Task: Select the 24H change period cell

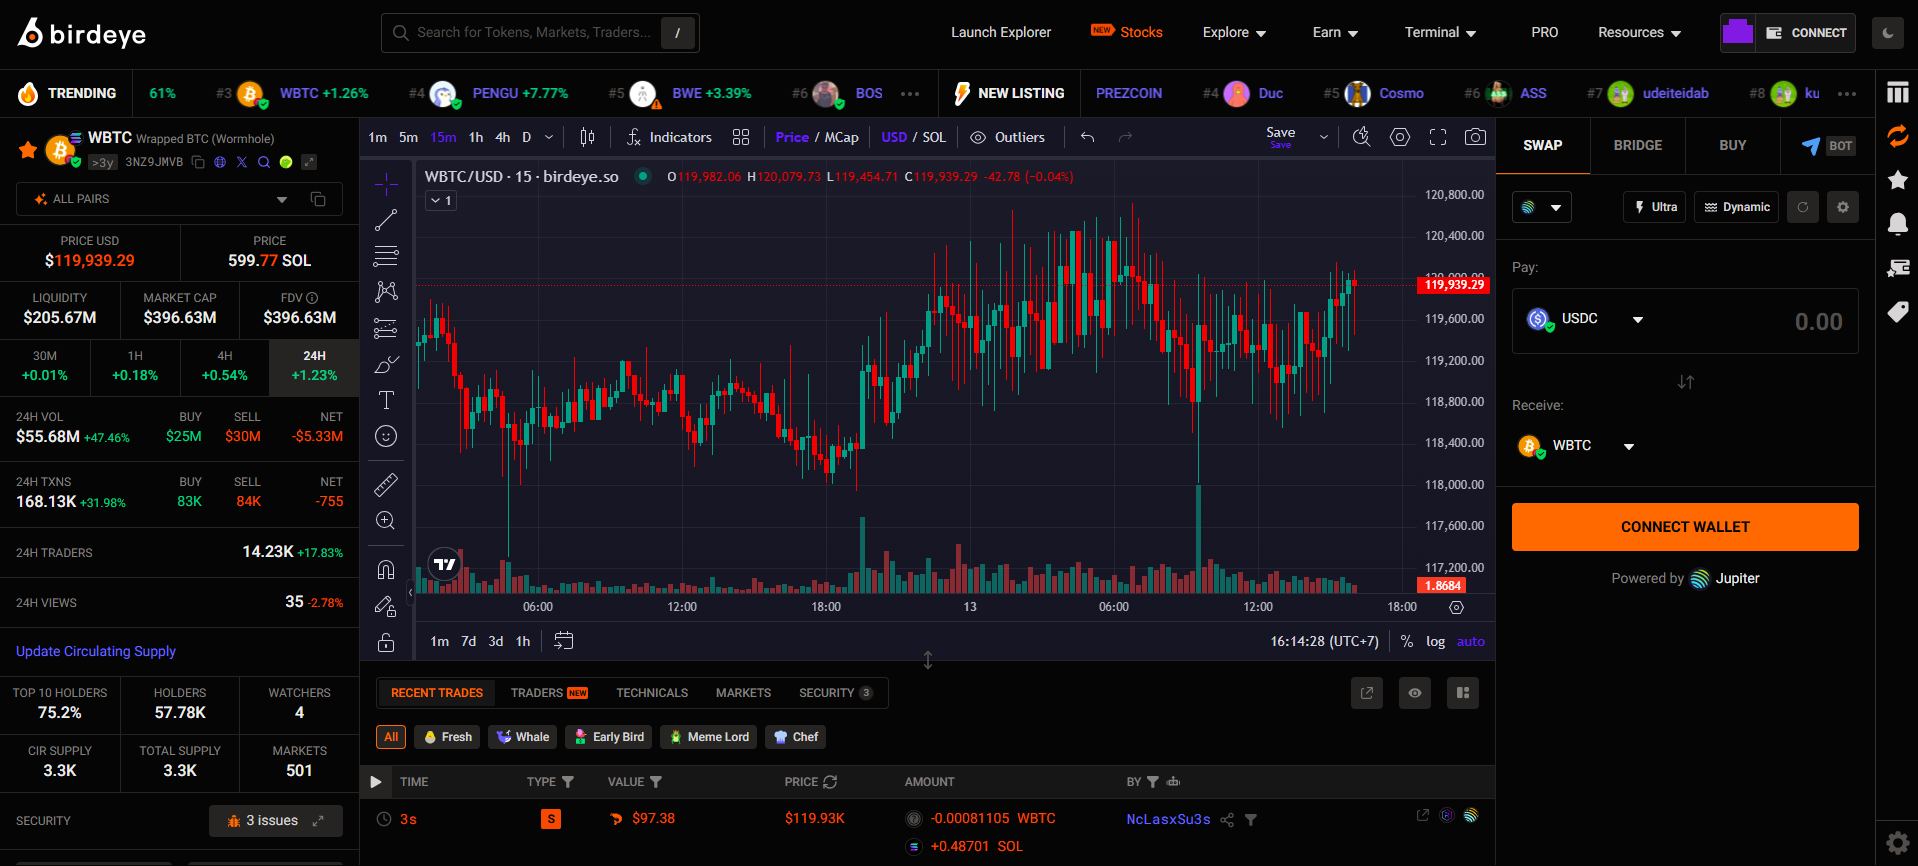Action: point(314,366)
